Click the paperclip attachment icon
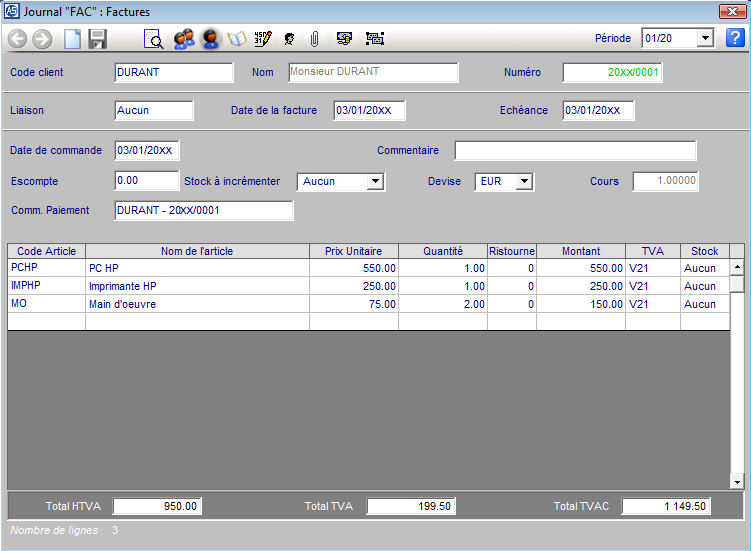 (x=314, y=39)
